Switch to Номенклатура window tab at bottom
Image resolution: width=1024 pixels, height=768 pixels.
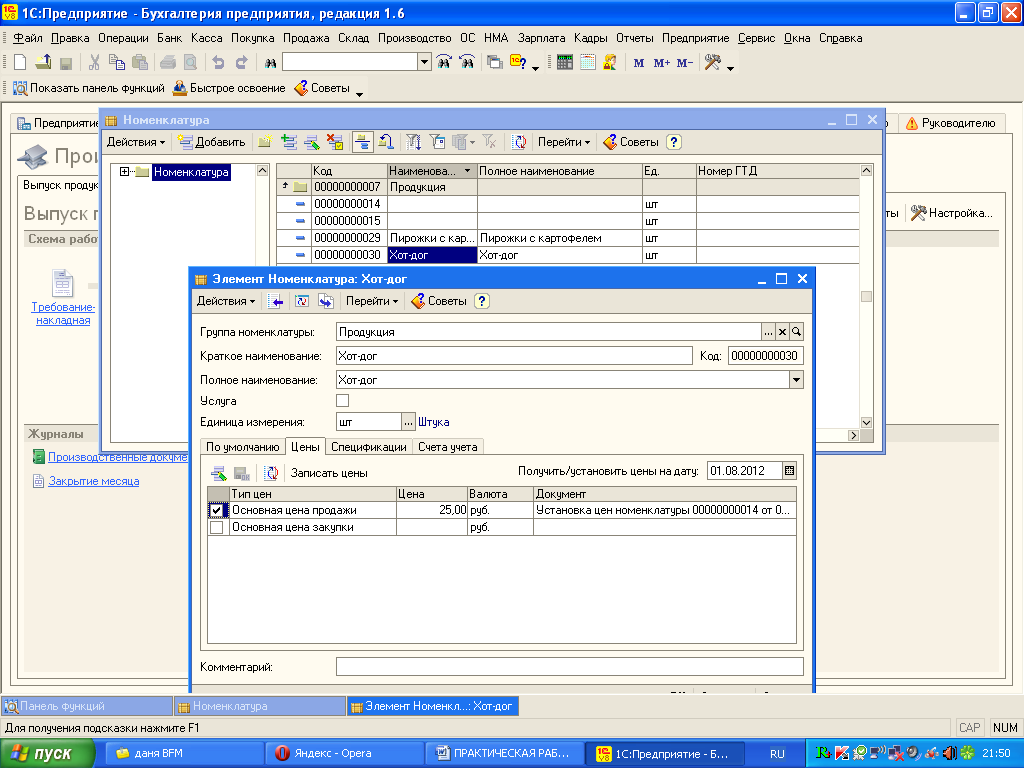click(259, 706)
